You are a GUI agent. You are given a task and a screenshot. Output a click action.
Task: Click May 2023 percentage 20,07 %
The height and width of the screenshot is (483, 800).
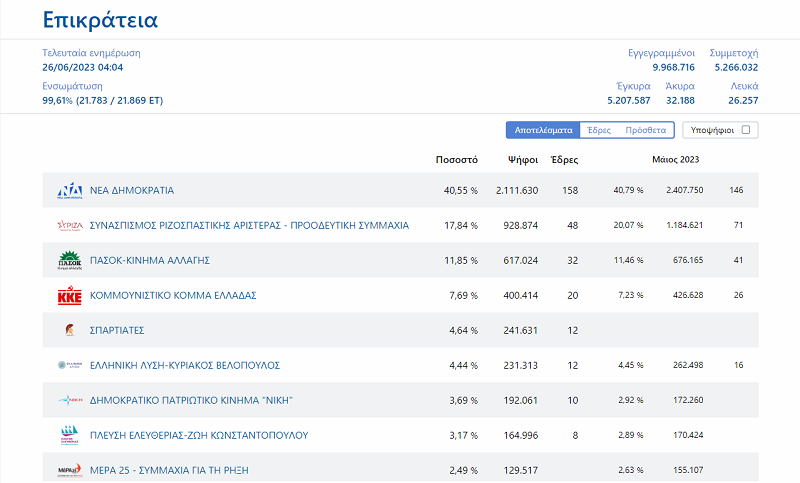(628, 225)
